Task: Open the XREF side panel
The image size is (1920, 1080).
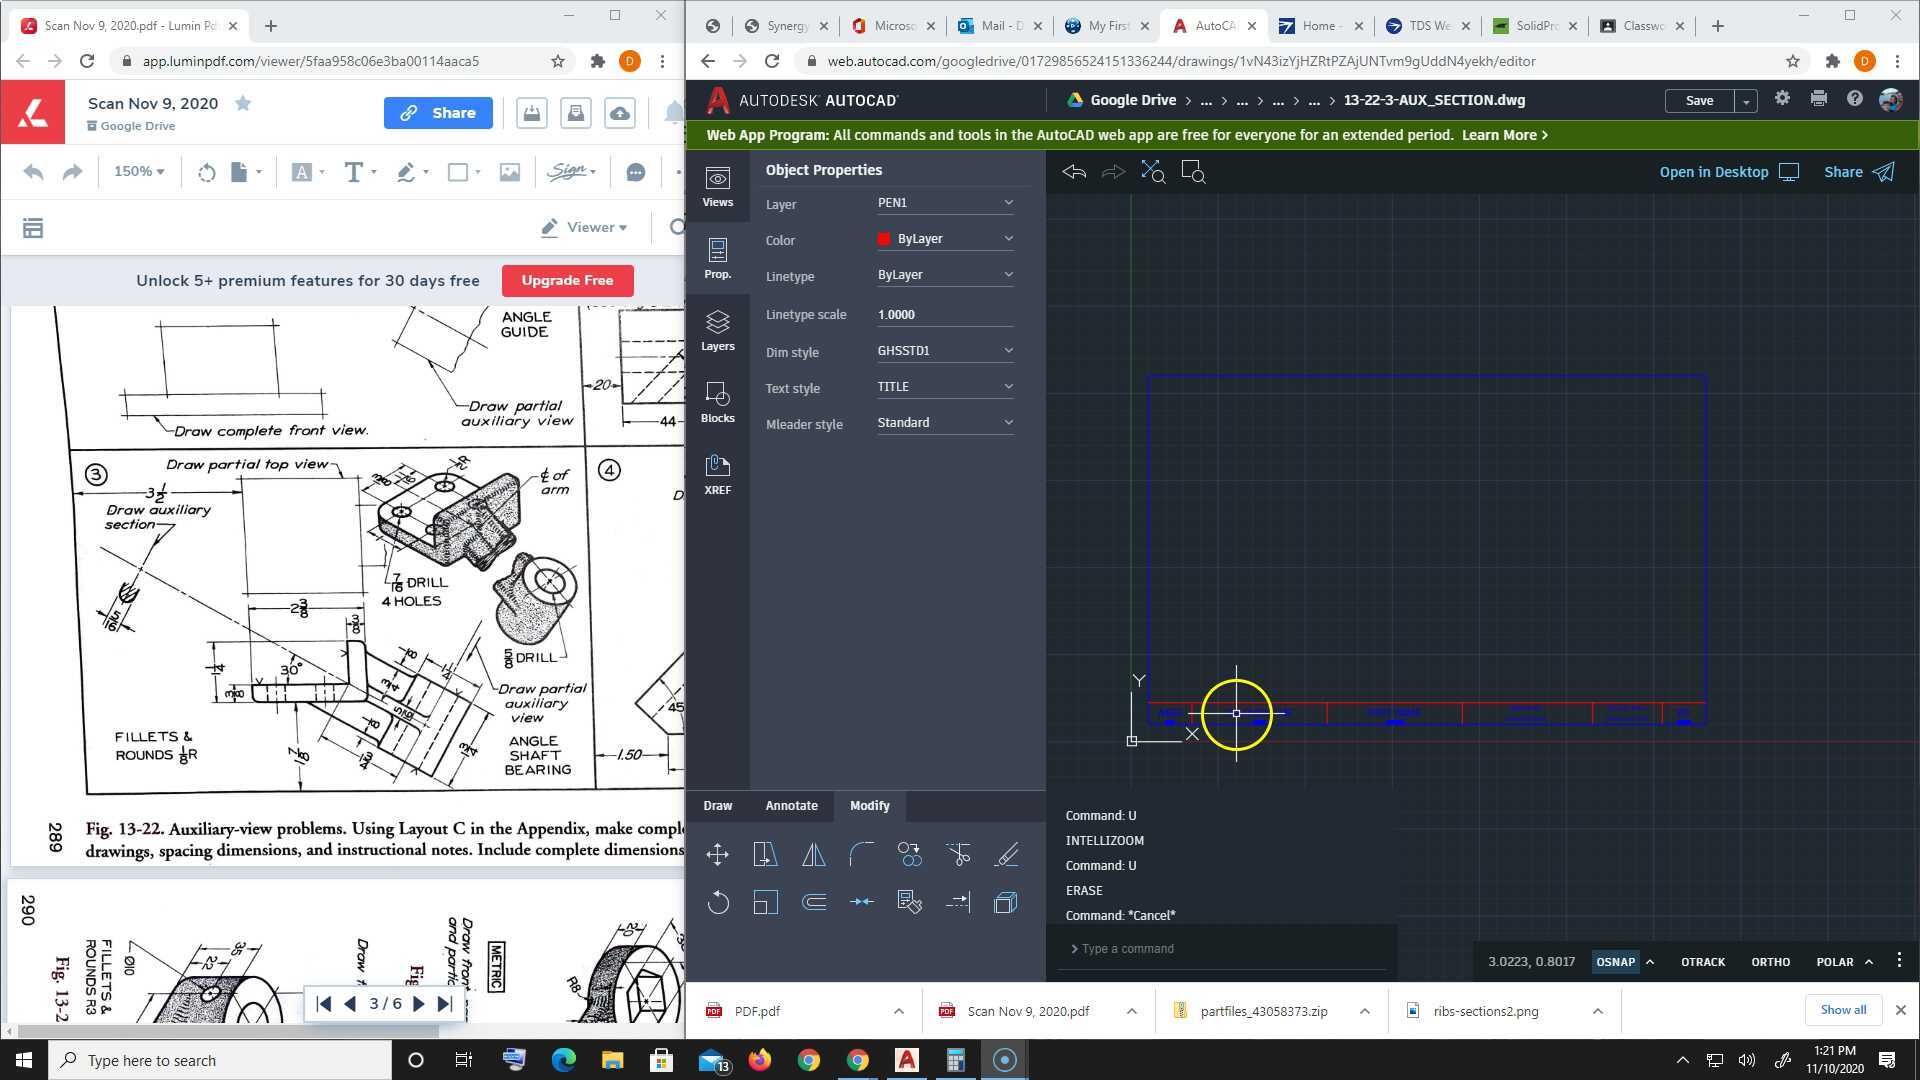Action: tap(717, 474)
